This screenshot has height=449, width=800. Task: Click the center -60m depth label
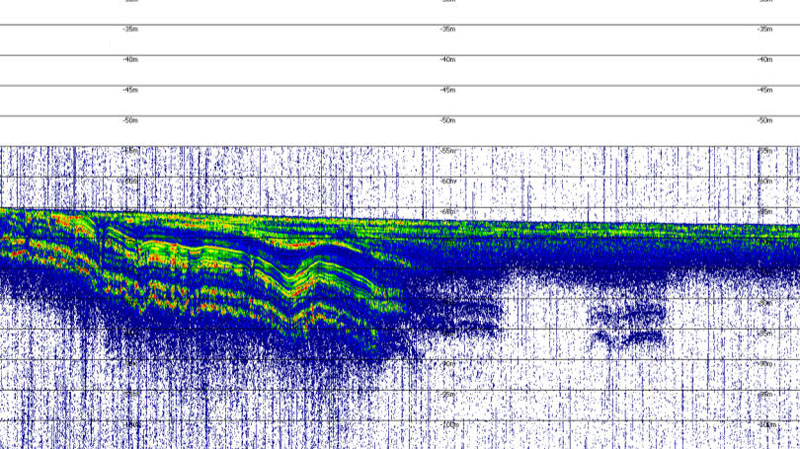point(448,181)
